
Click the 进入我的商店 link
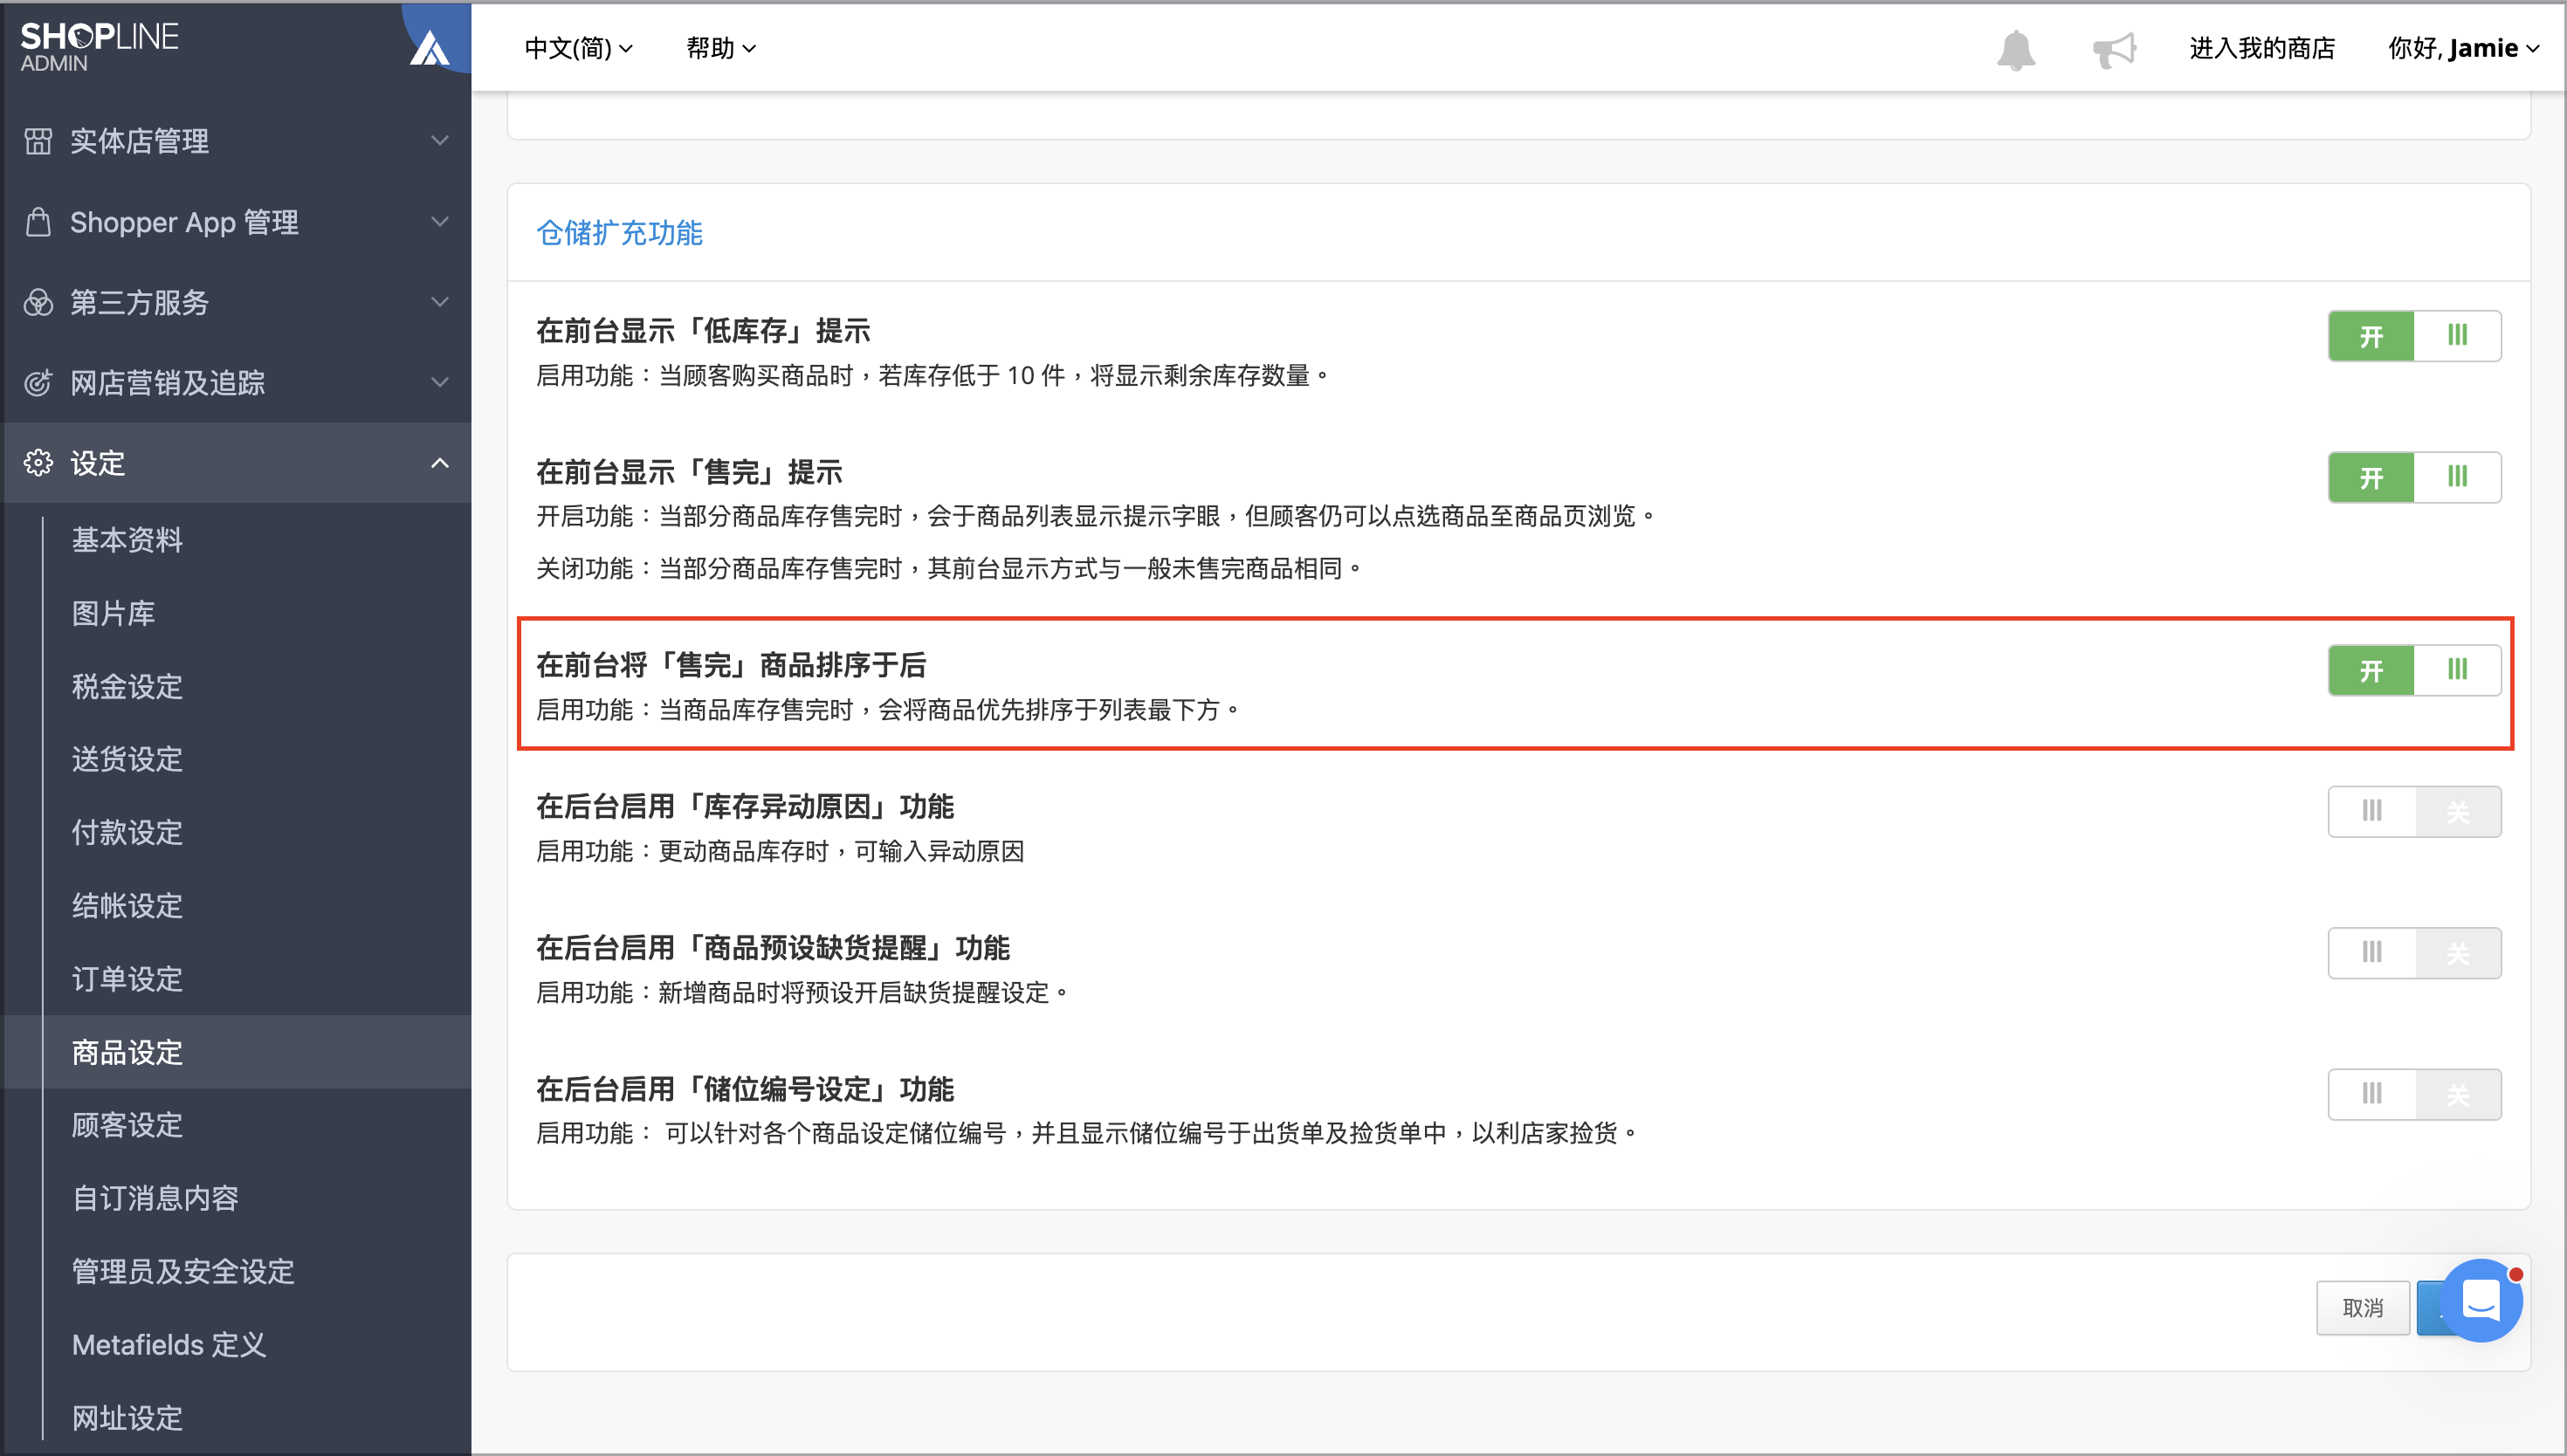pyautogui.click(x=2262, y=48)
